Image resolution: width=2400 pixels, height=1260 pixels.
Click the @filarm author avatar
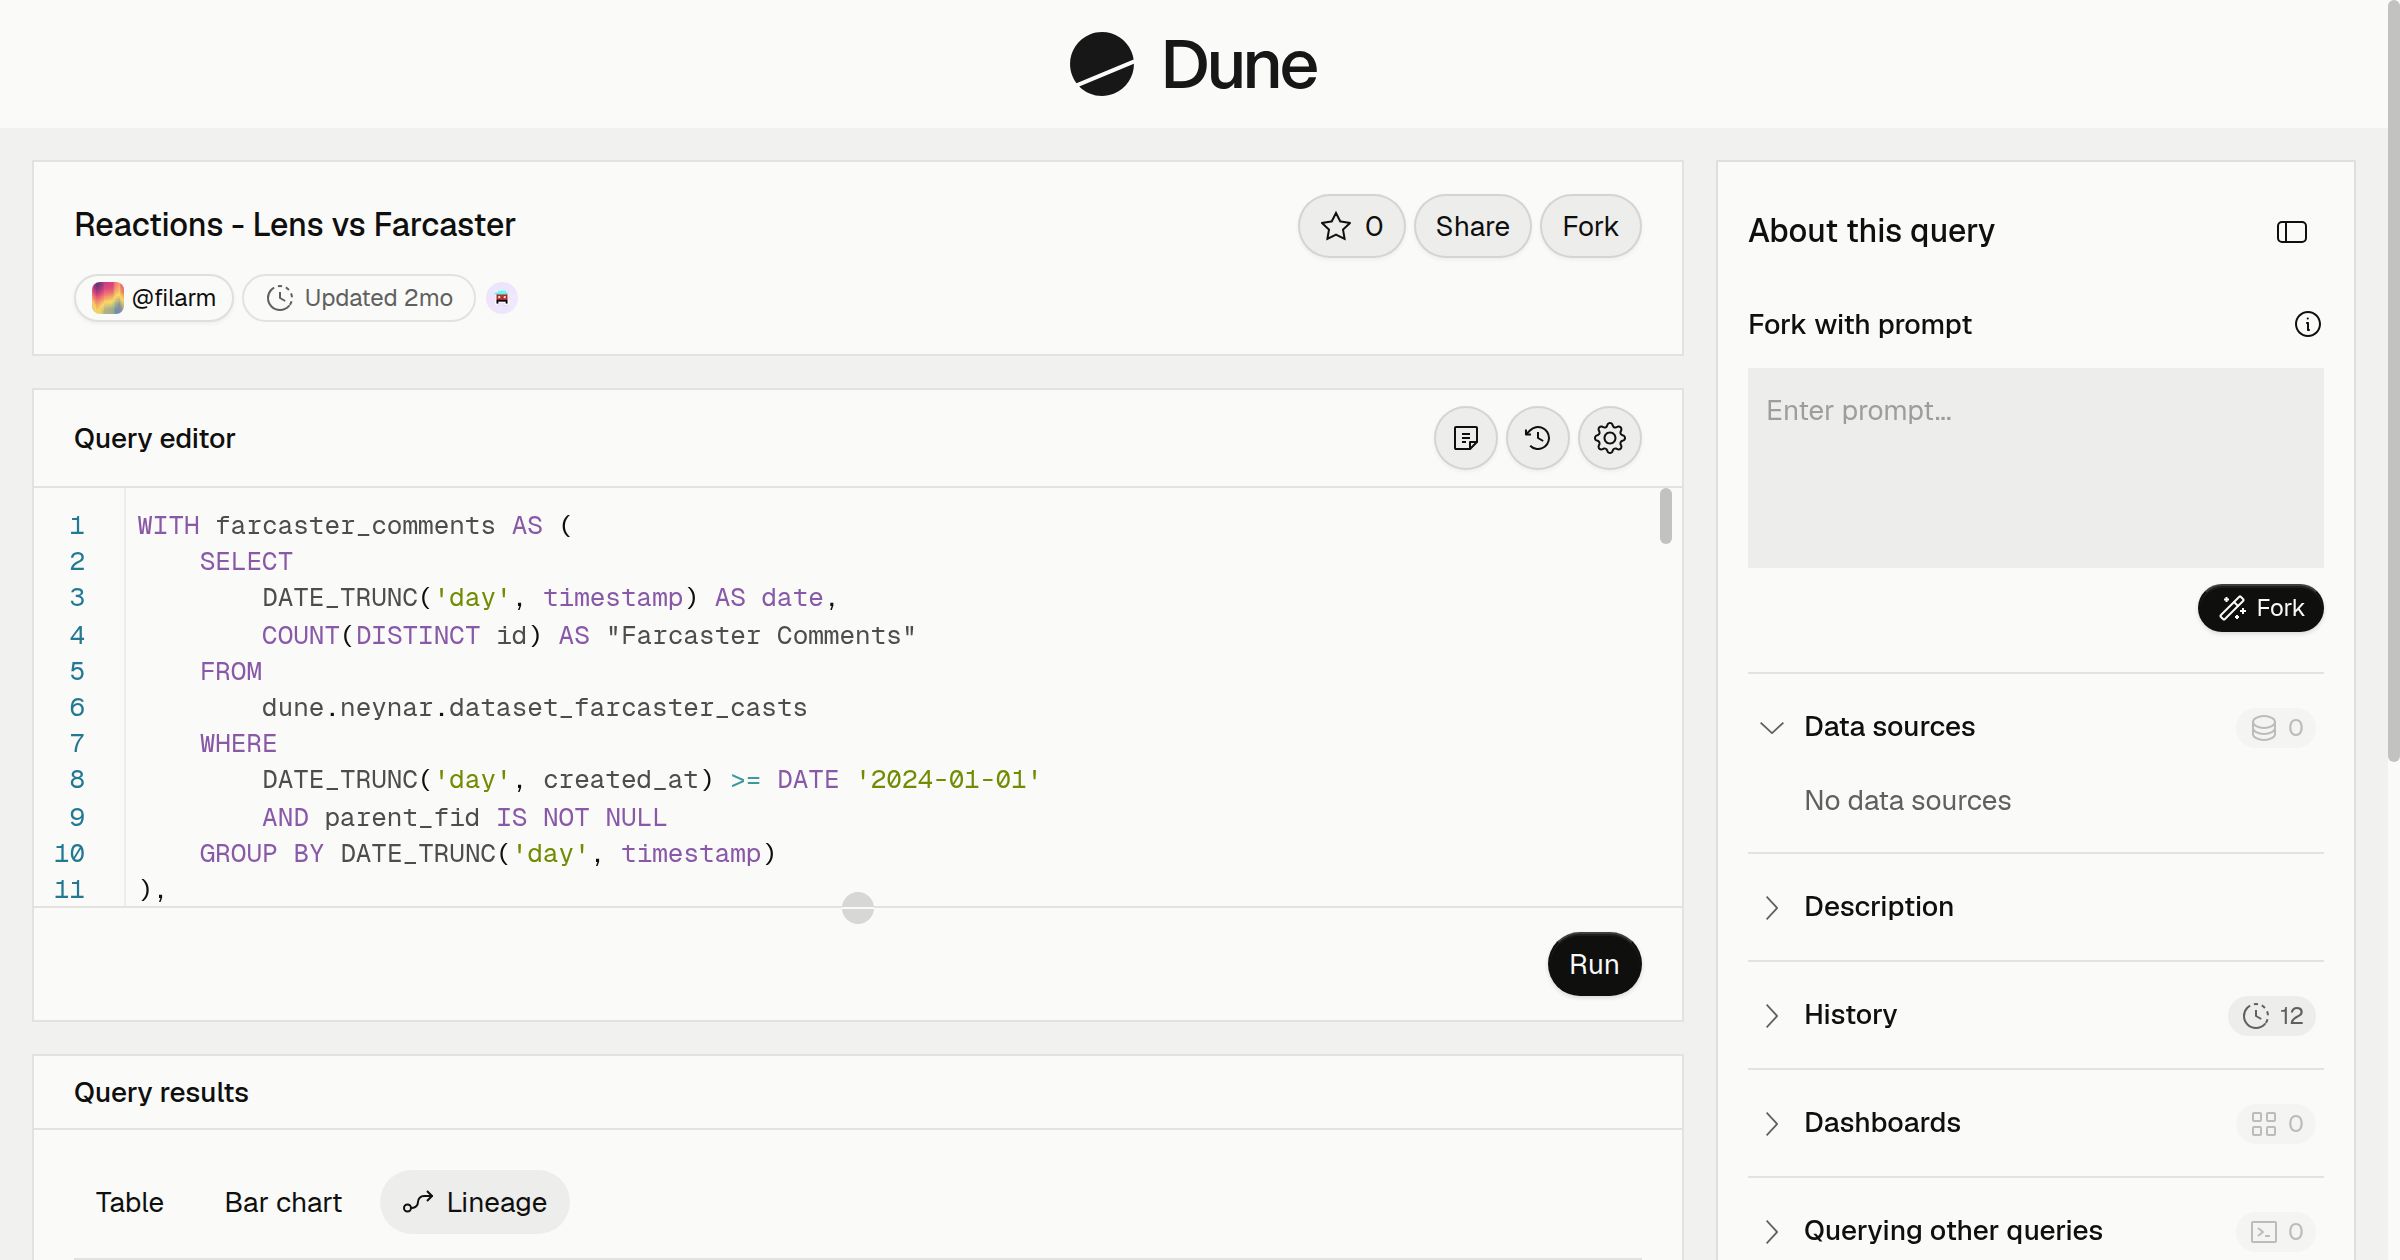[x=108, y=298]
